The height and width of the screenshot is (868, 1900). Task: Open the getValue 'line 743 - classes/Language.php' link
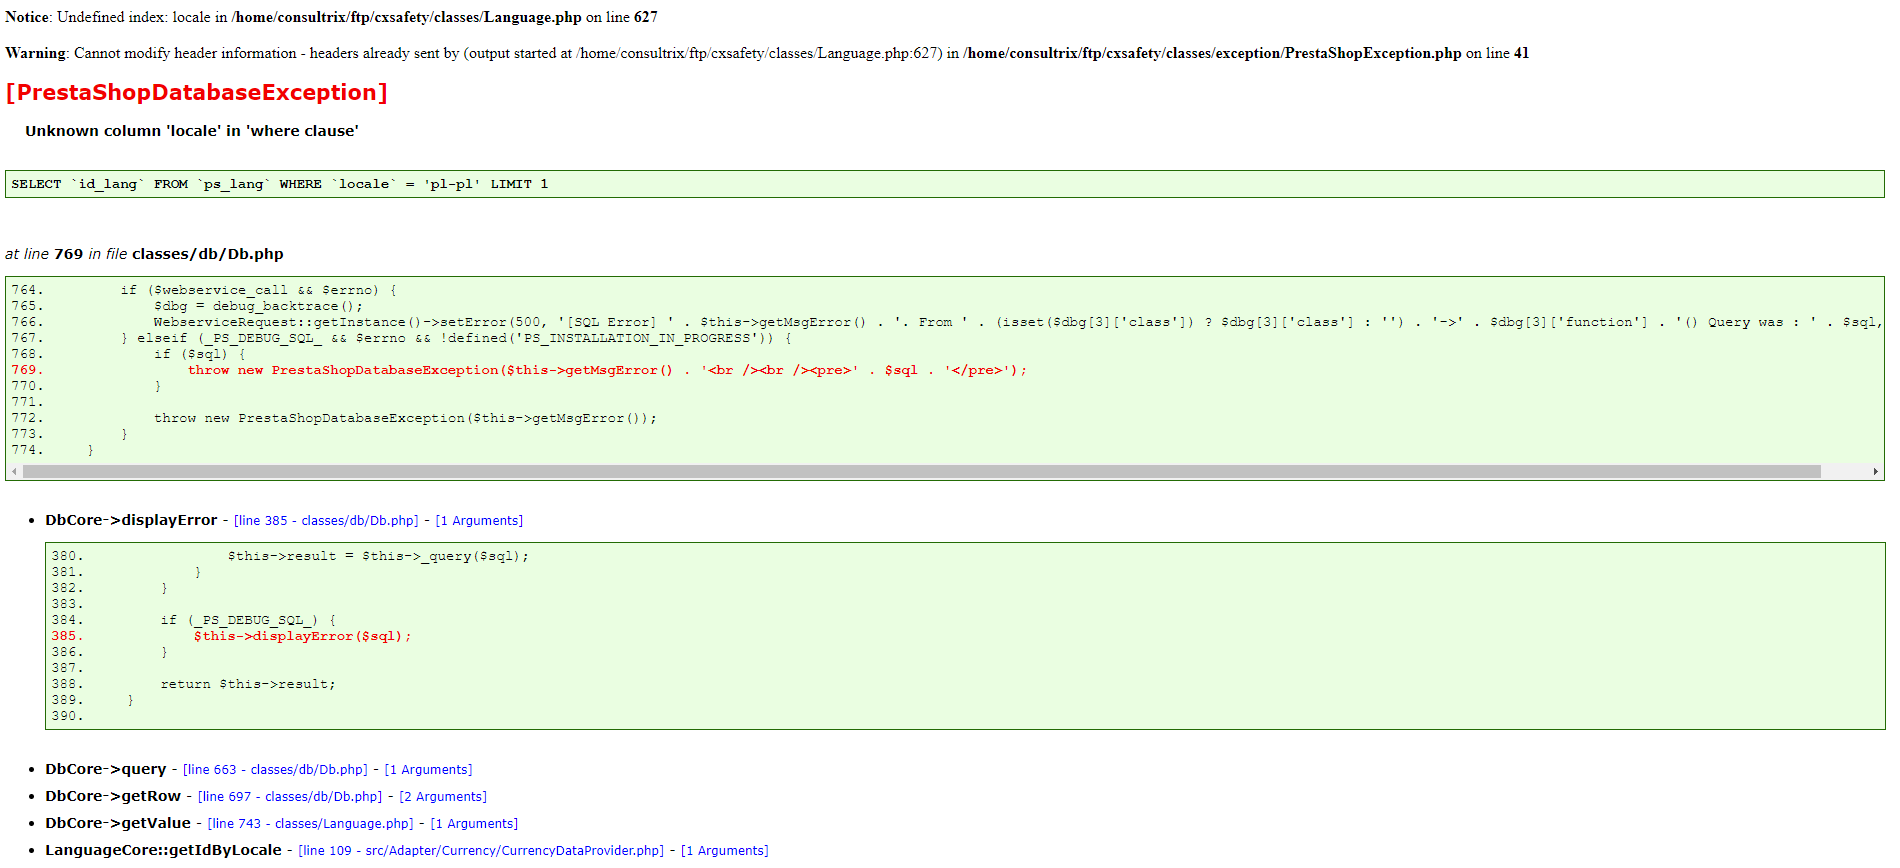click(x=310, y=824)
